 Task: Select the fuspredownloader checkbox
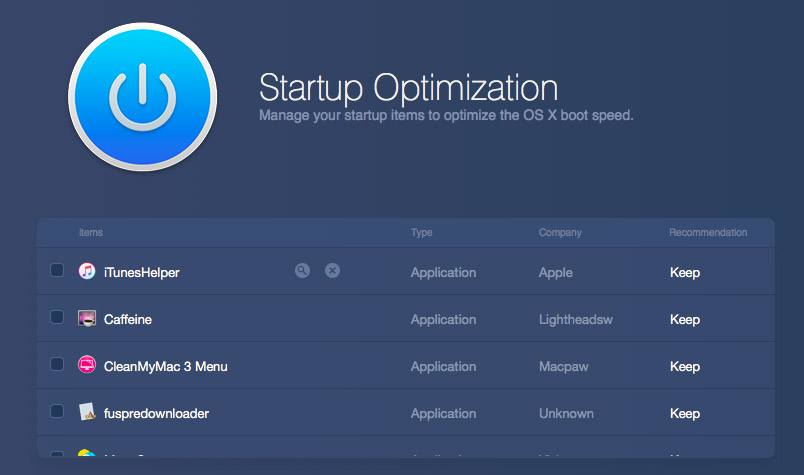57,411
